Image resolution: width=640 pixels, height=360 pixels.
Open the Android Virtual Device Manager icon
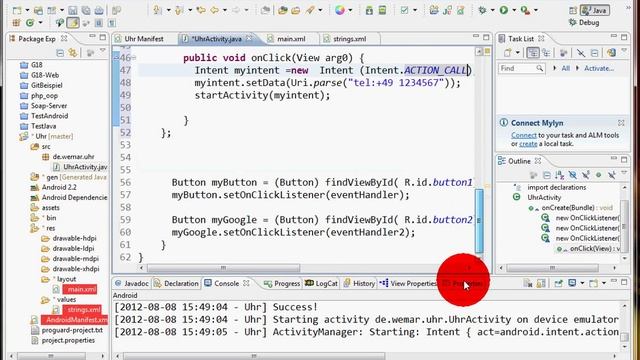pyautogui.click(x=382, y=10)
